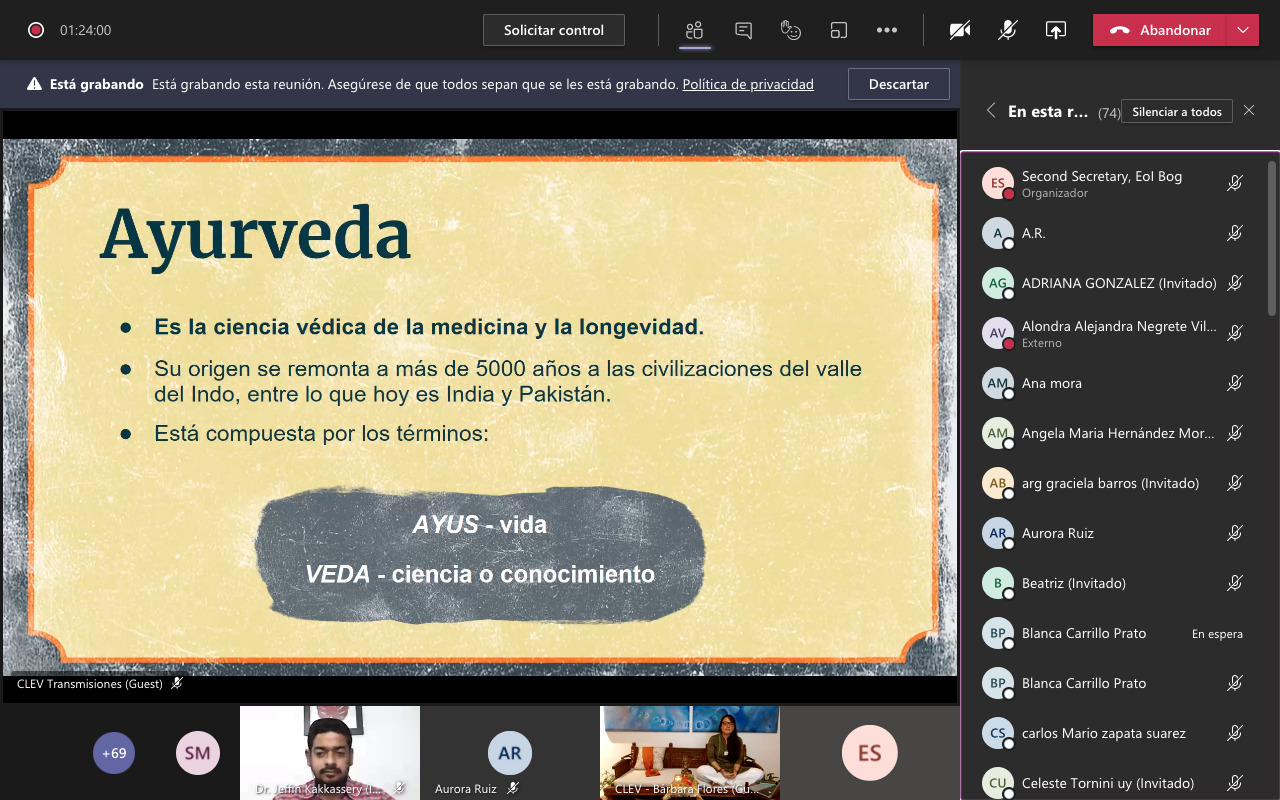Viewport: 1280px width, 800px height.
Task: Unmute the microphone in the toolbar
Action: (x=1007, y=30)
